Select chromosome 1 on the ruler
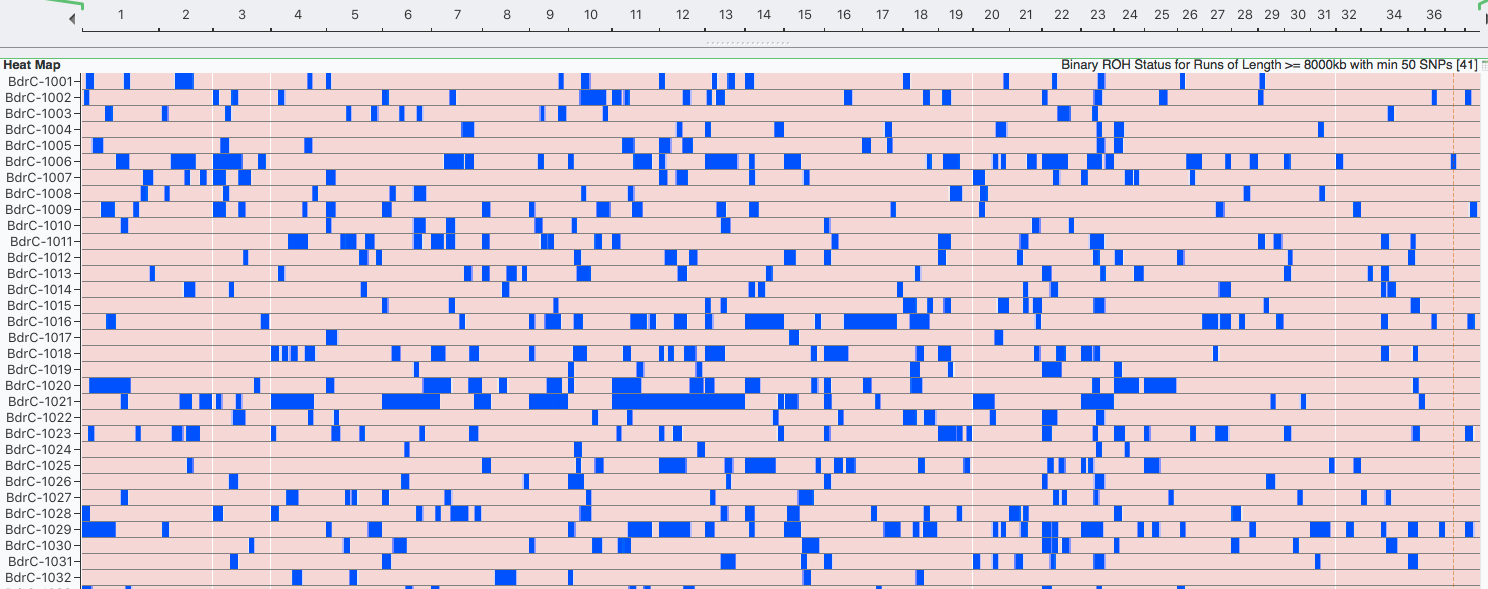The height and width of the screenshot is (589, 1488). click(121, 15)
